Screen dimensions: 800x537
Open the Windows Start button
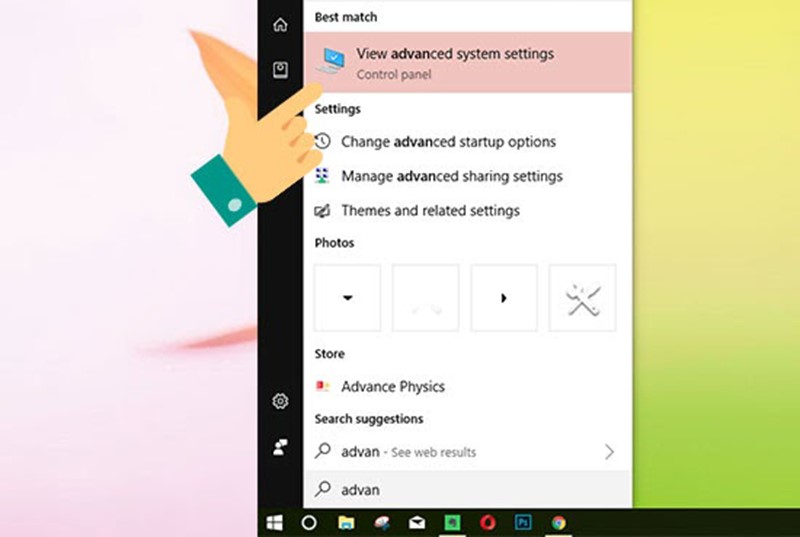pyautogui.click(x=274, y=522)
